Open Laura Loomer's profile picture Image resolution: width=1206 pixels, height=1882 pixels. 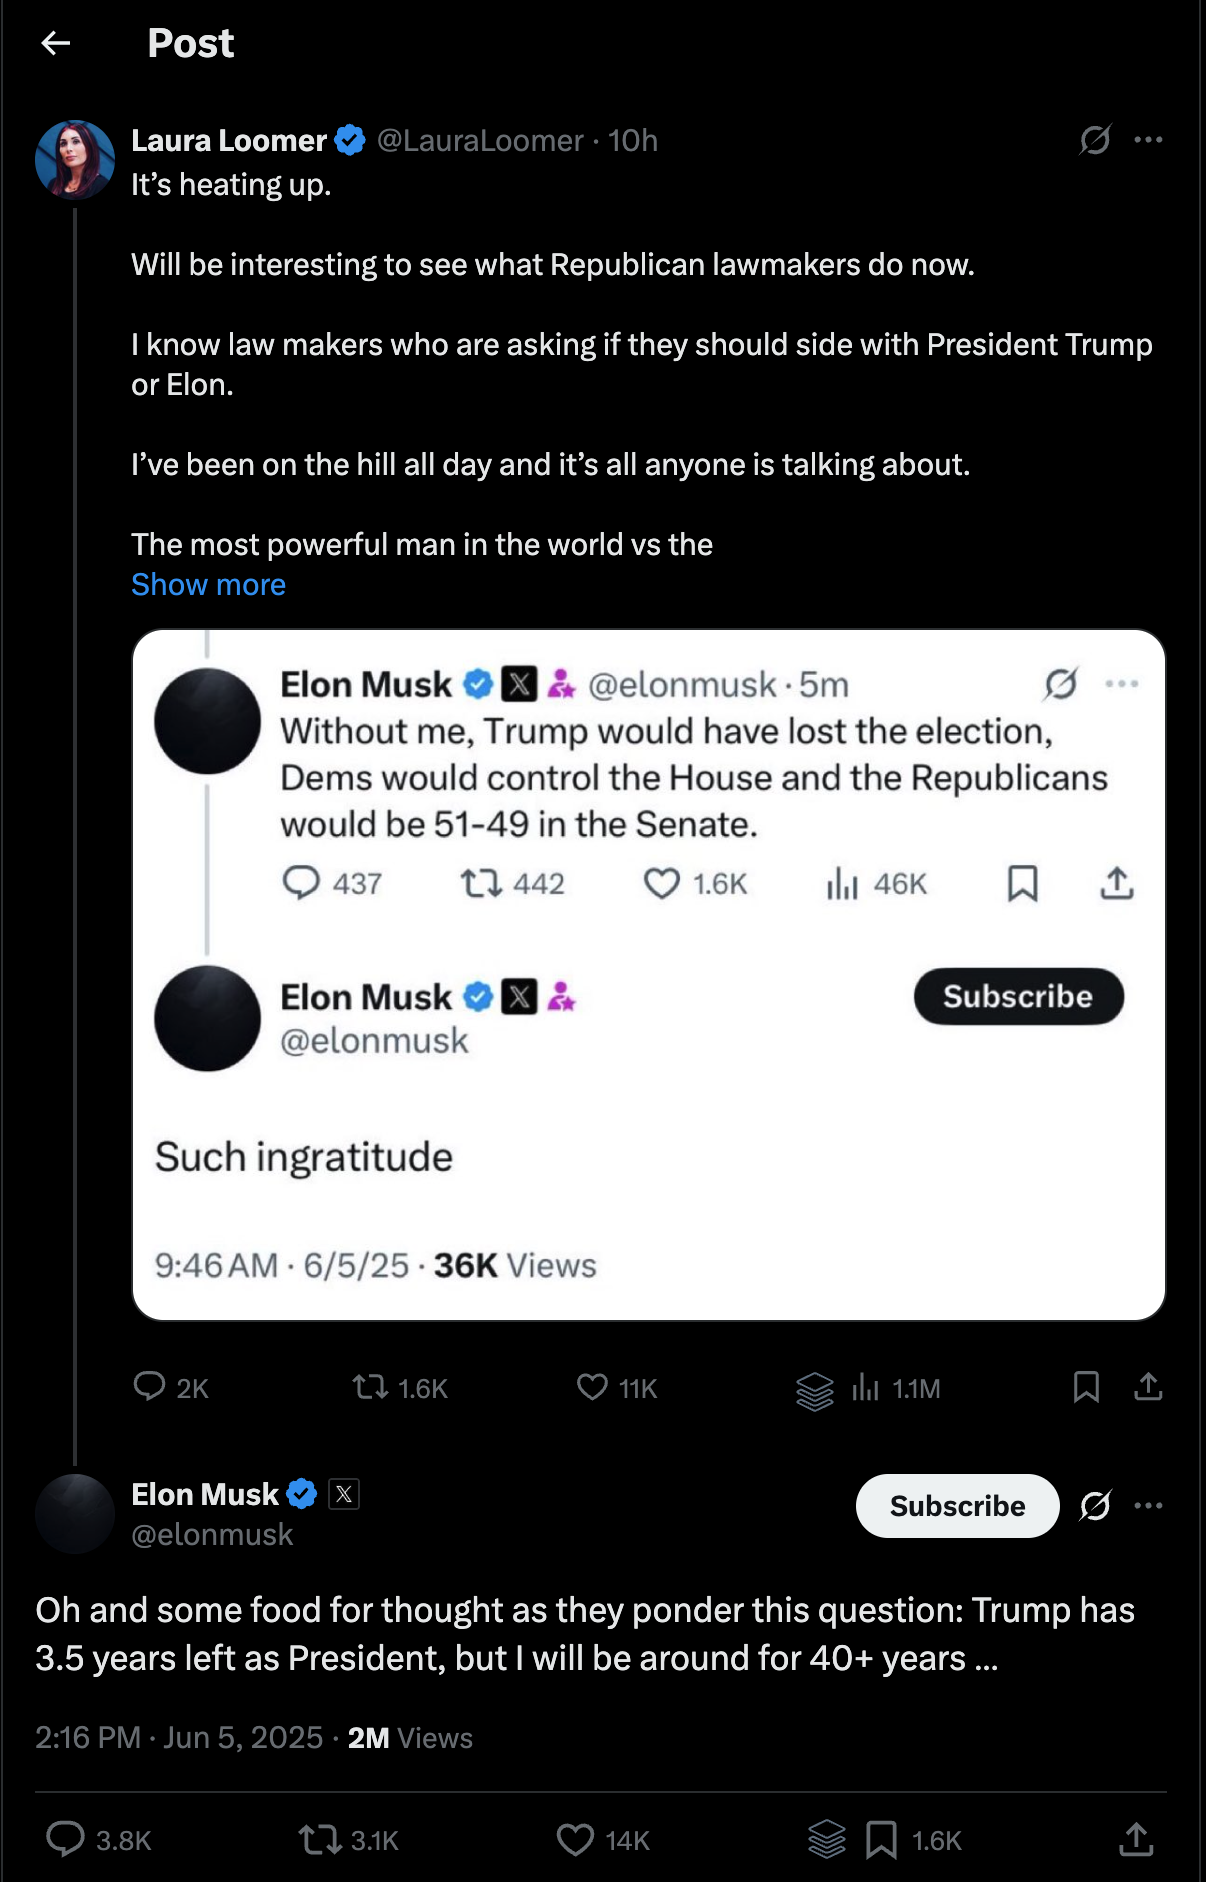point(75,160)
